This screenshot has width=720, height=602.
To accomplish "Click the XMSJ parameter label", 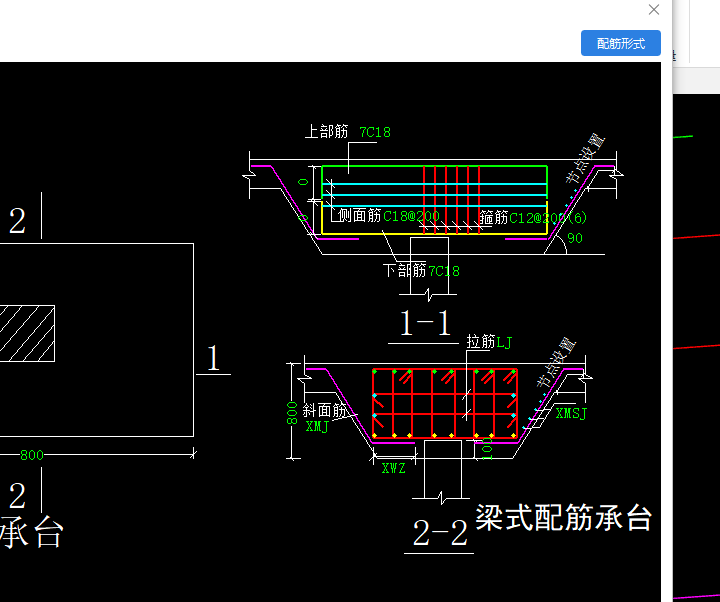I will click(x=571, y=413).
